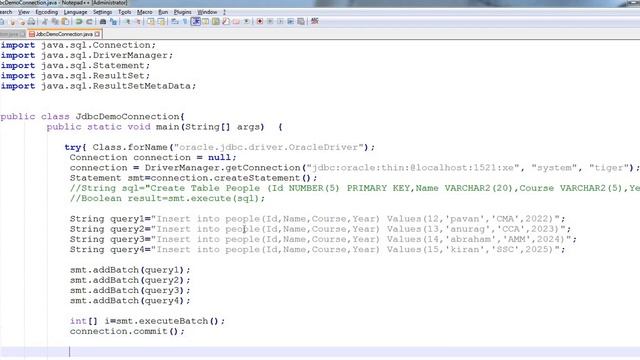The width and height of the screenshot is (640, 360).
Task: Click Save Recorded Macro icon
Action: [x=301, y=21]
